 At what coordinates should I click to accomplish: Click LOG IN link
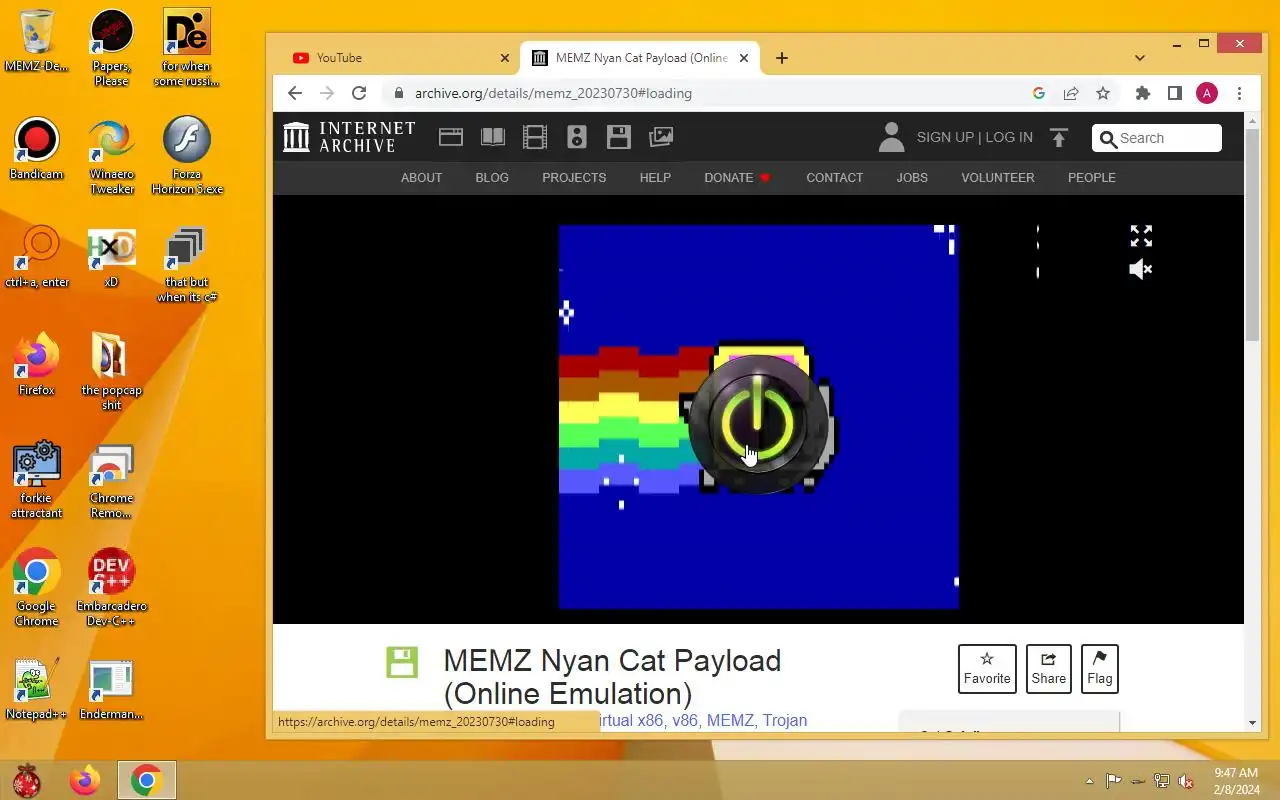pyautogui.click(x=1009, y=137)
